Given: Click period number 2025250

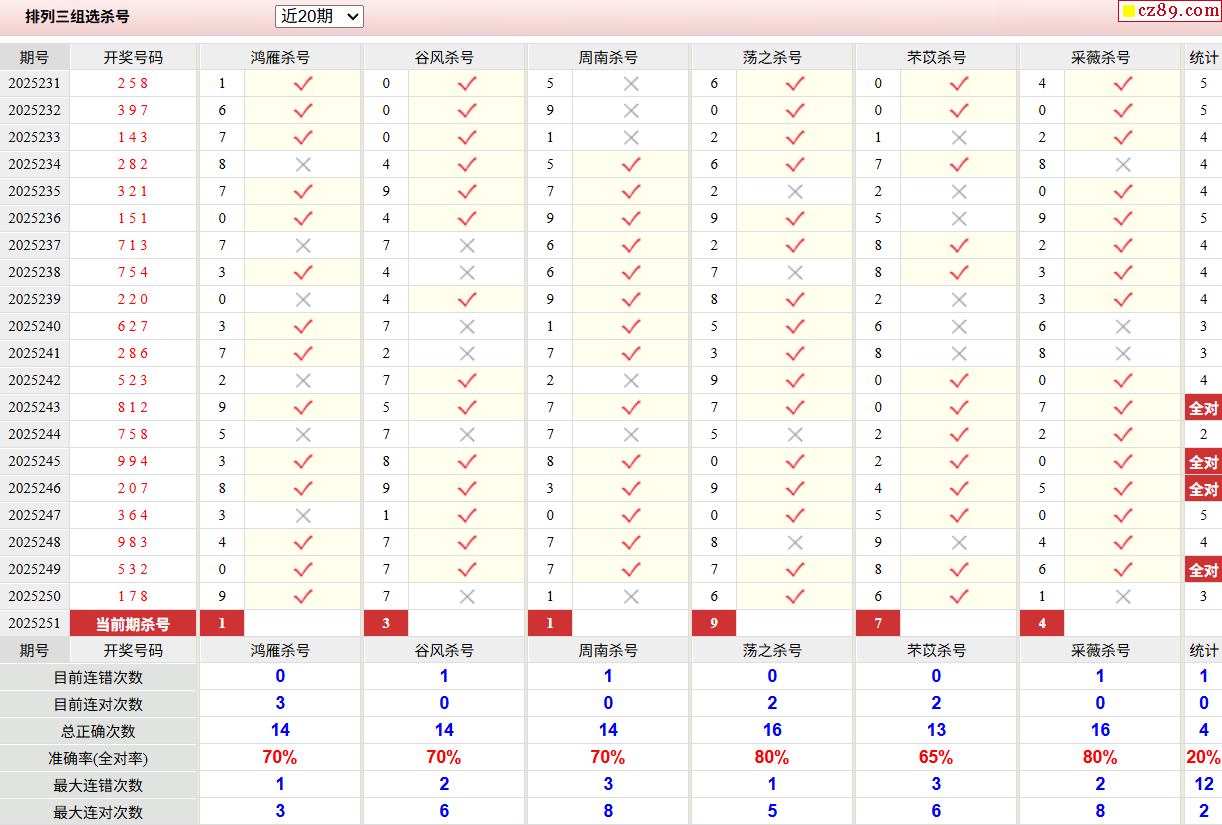Looking at the screenshot, I should 34,597.
